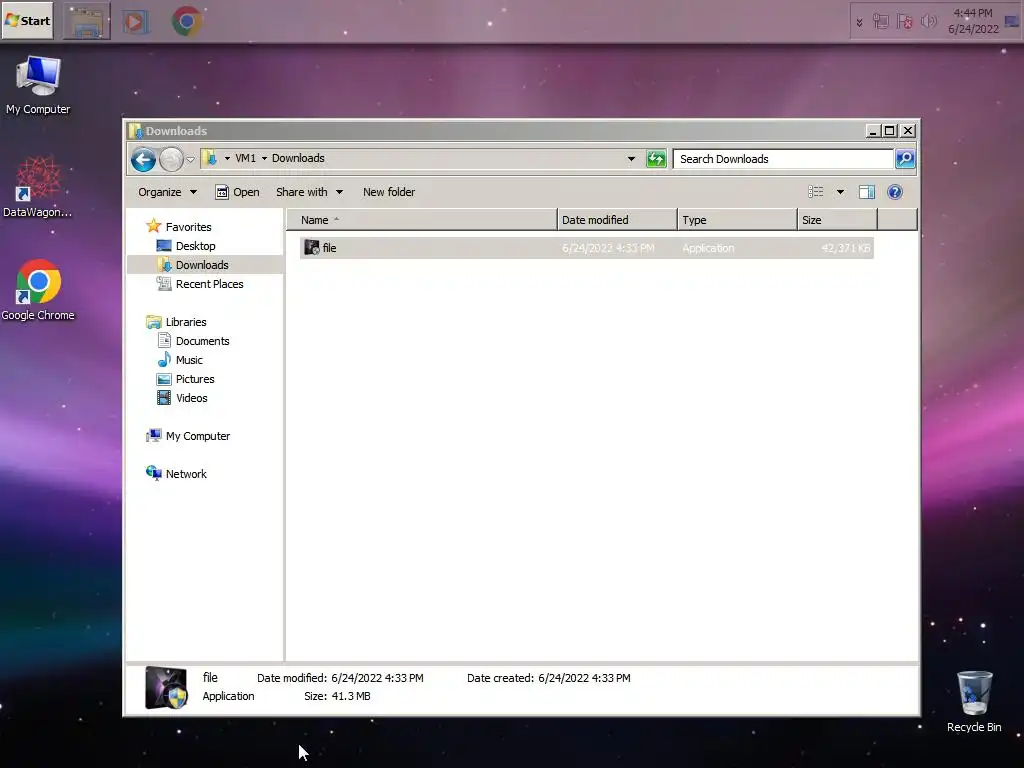Open the more view options dropdown
This screenshot has width=1024, height=768.
click(x=840, y=192)
